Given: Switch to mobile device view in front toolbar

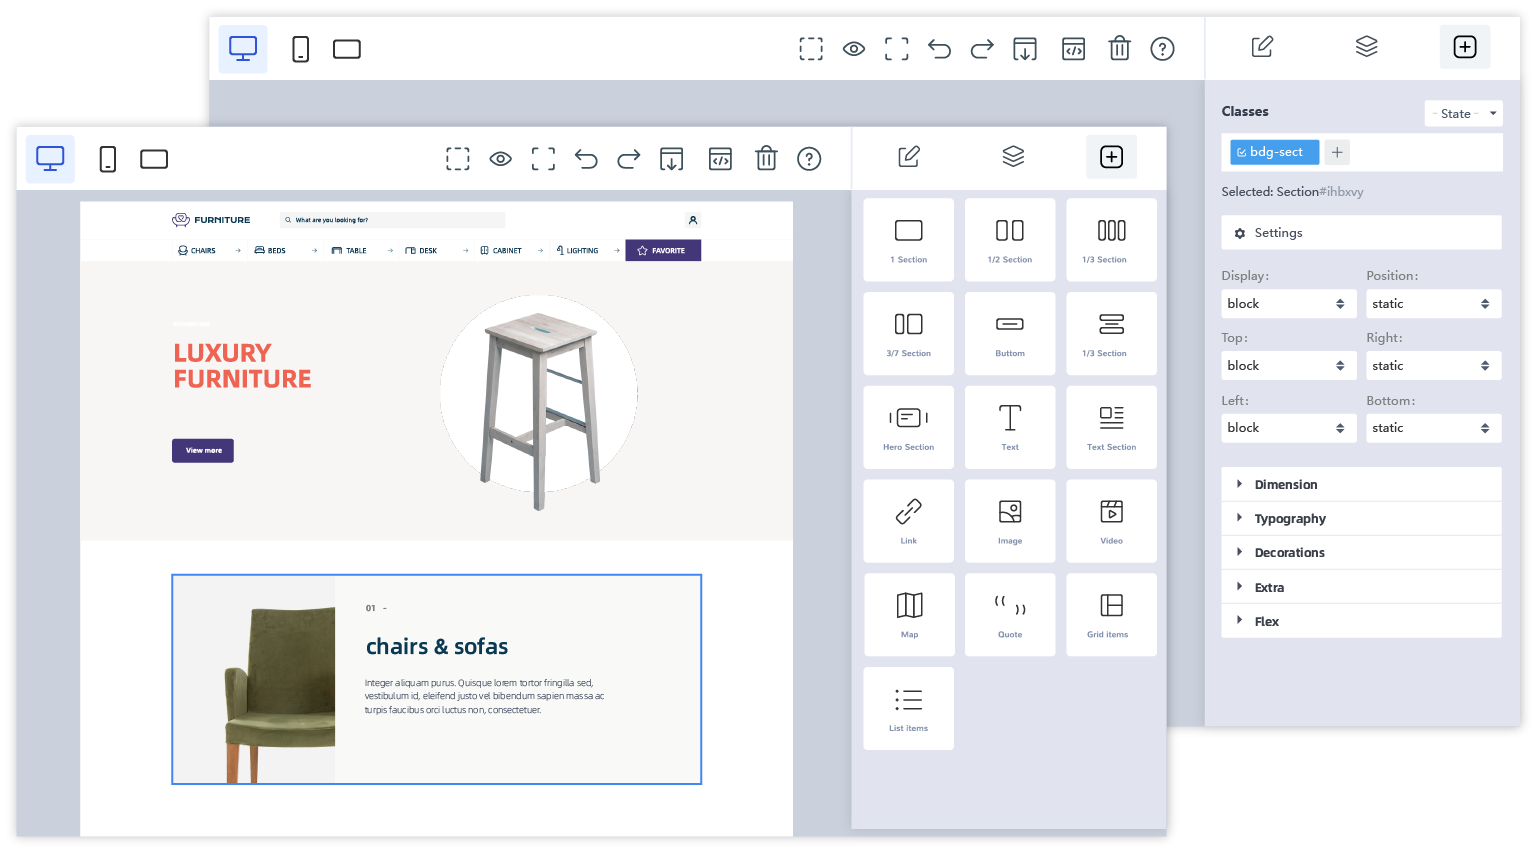Looking at the screenshot, I should click(x=107, y=158).
